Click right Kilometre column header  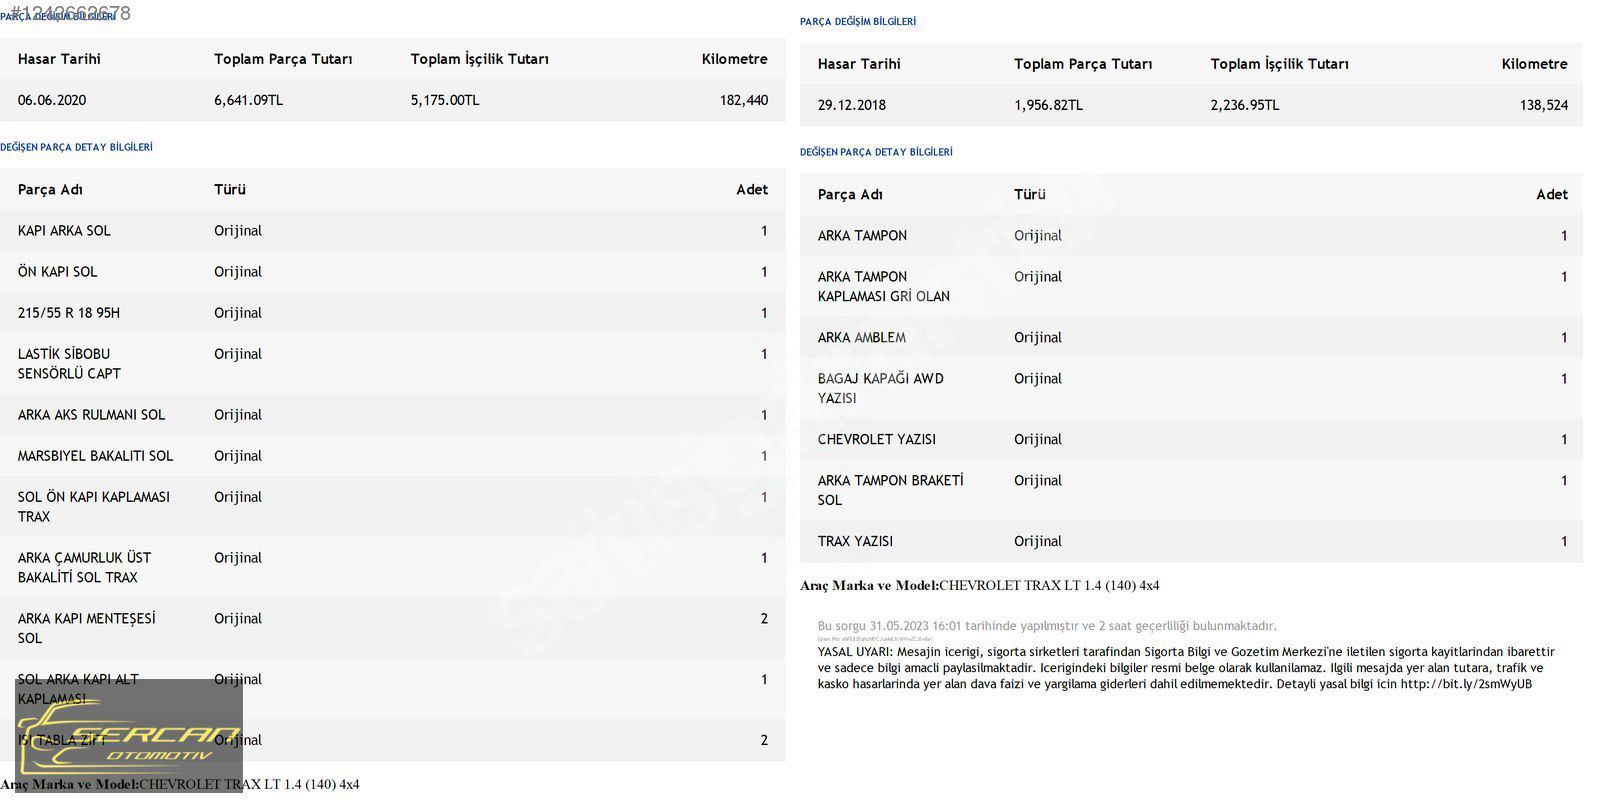1535,64
